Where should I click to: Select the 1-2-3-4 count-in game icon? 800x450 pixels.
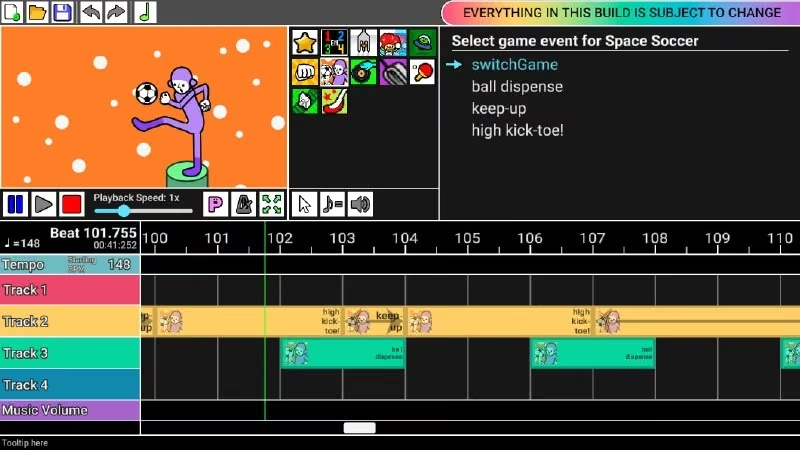tap(334, 42)
